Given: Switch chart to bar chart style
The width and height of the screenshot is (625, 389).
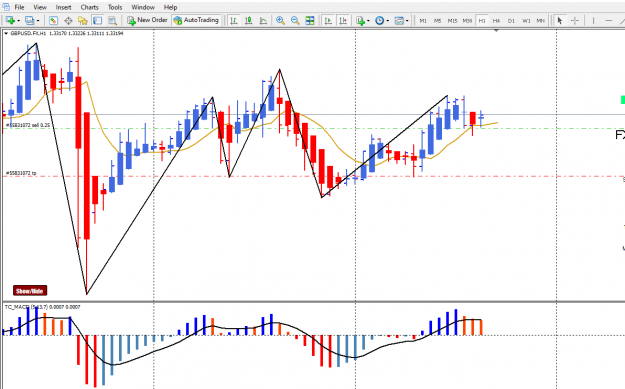Looking at the screenshot, I should coord(234,20).
